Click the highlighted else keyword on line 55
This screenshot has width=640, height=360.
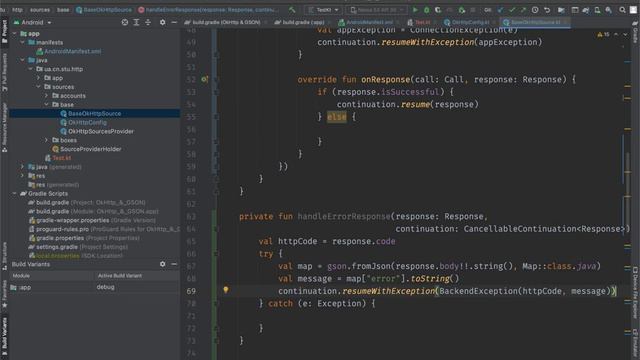(x=337, y=117)
